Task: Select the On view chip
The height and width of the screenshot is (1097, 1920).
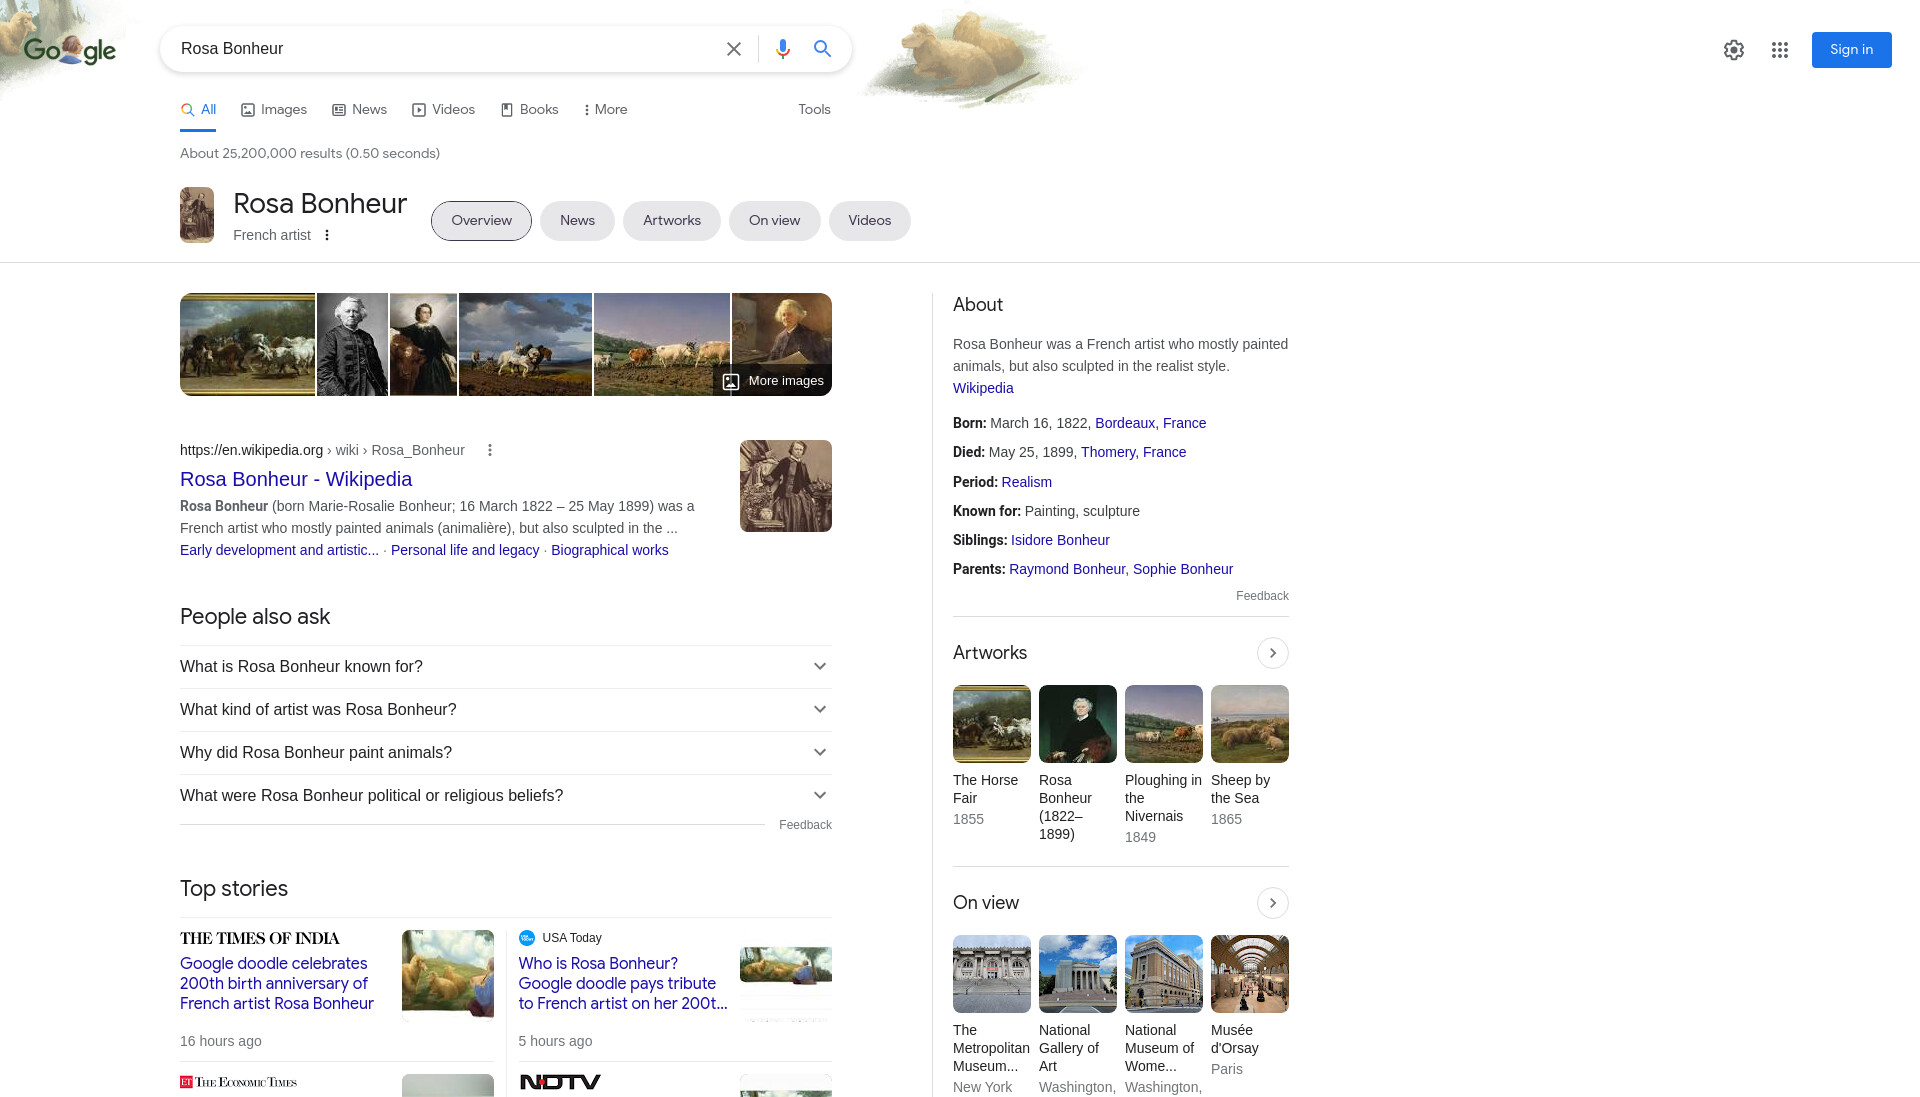Action: click(775, 221)
